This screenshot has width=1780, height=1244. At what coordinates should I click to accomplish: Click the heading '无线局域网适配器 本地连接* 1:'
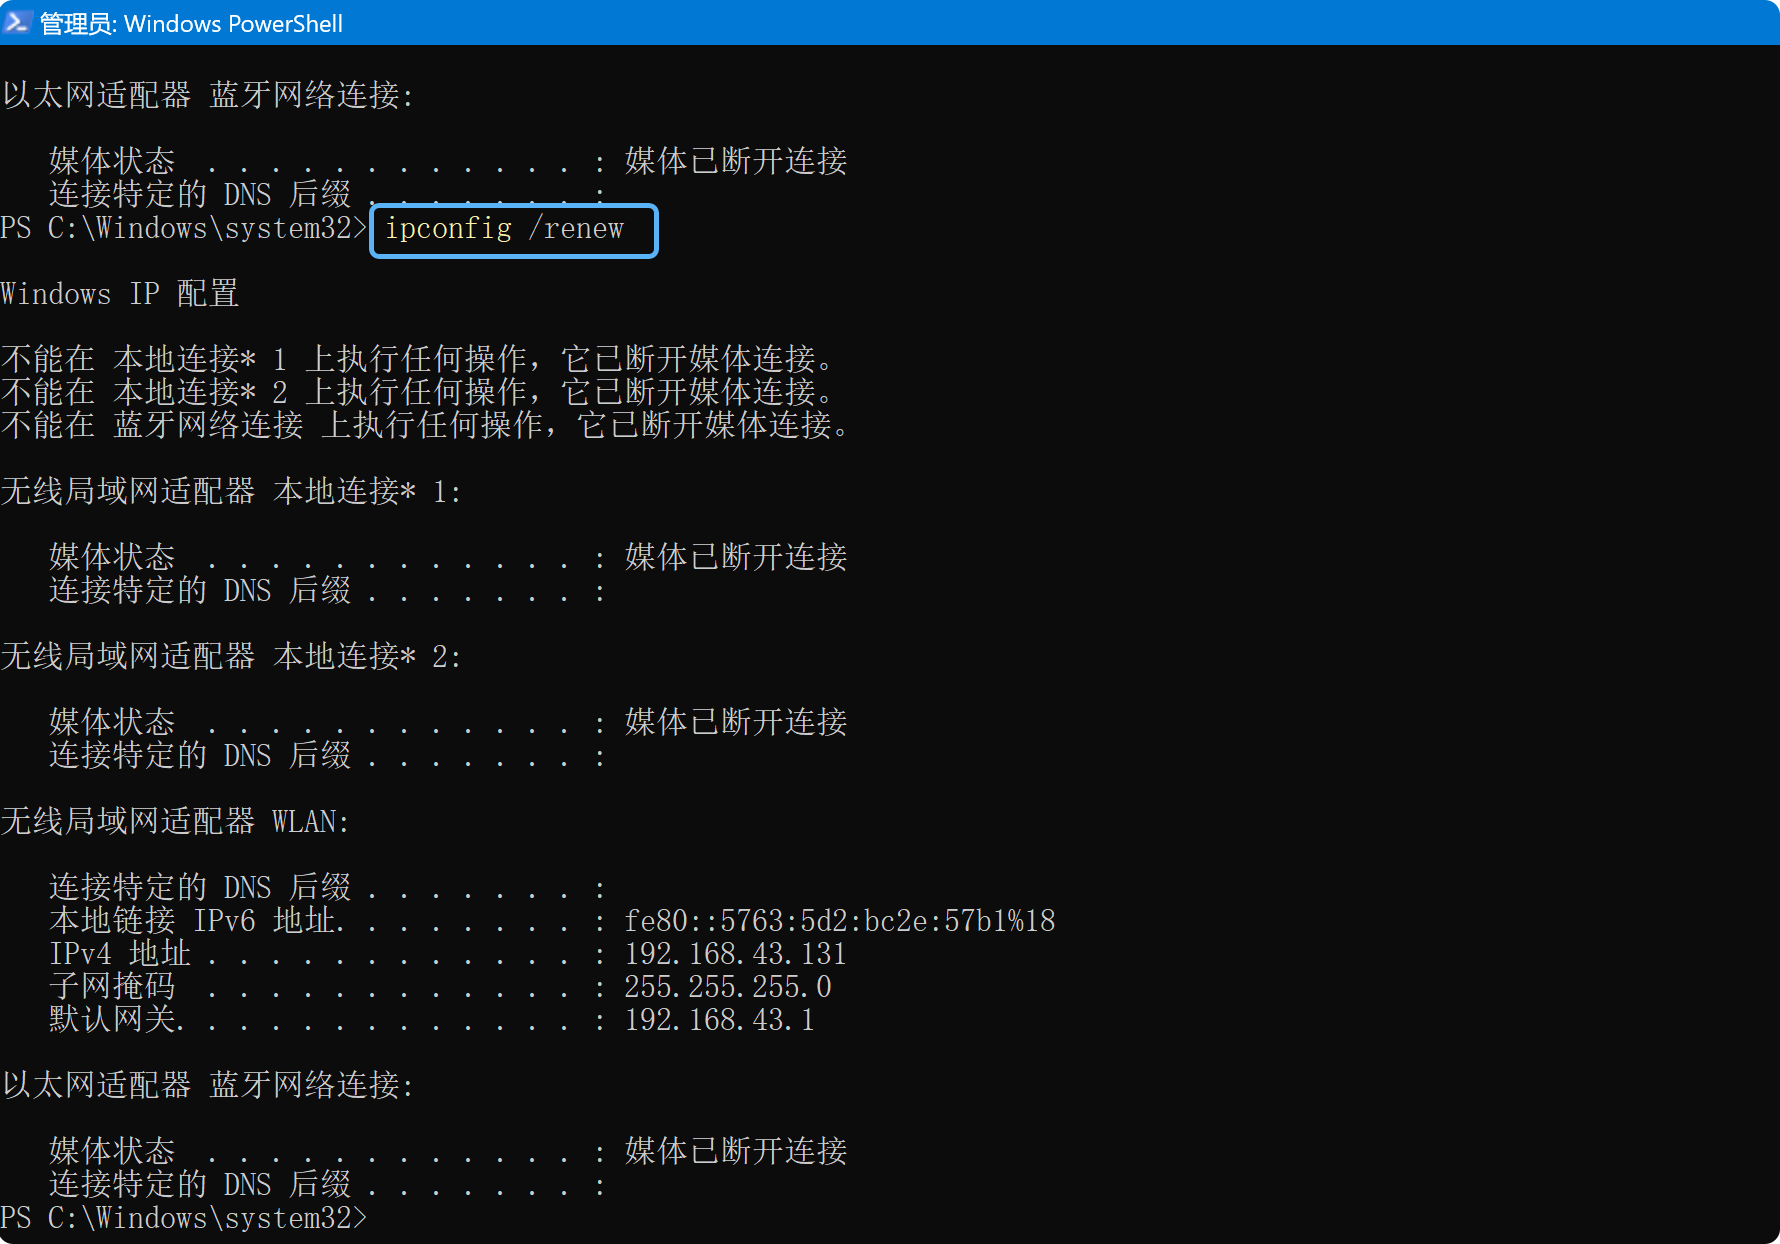[x=231, y=491]
